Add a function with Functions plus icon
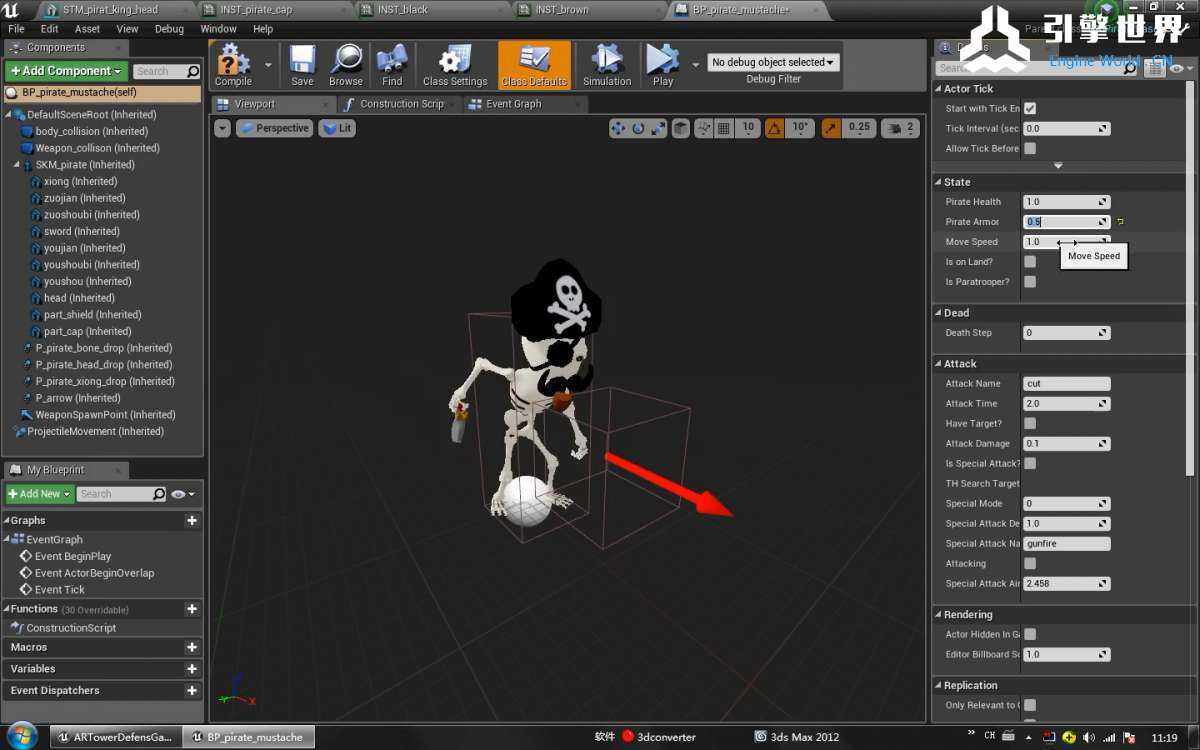The width and height of the screenshot is (1200, 750). [192, 609]
